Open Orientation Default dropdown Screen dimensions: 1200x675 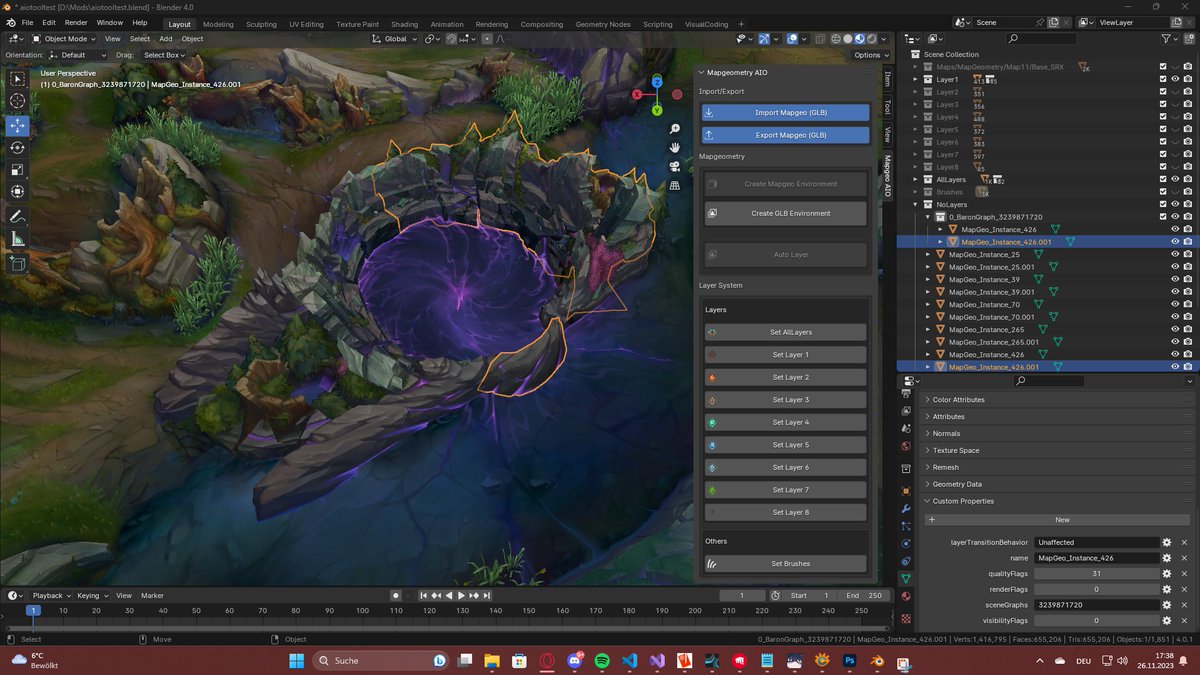[79, 55]
